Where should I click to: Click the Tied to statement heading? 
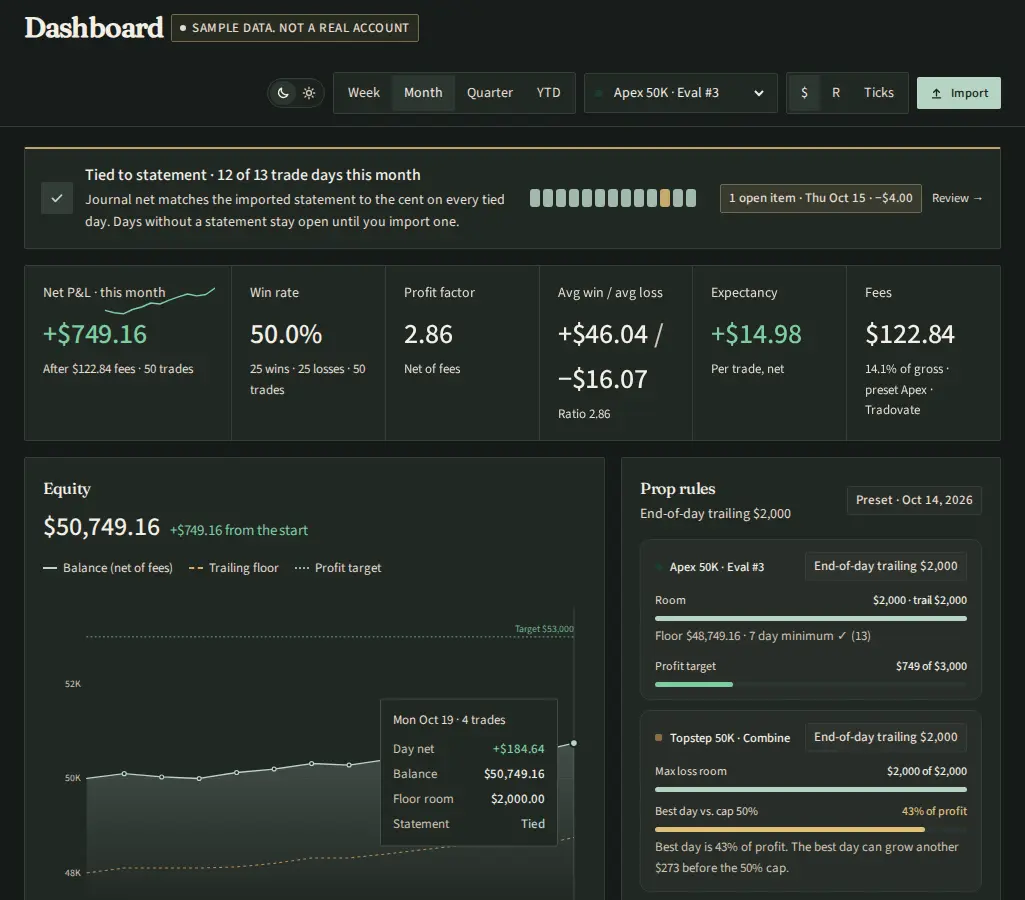pyautogui.click(x=253, y=175)
